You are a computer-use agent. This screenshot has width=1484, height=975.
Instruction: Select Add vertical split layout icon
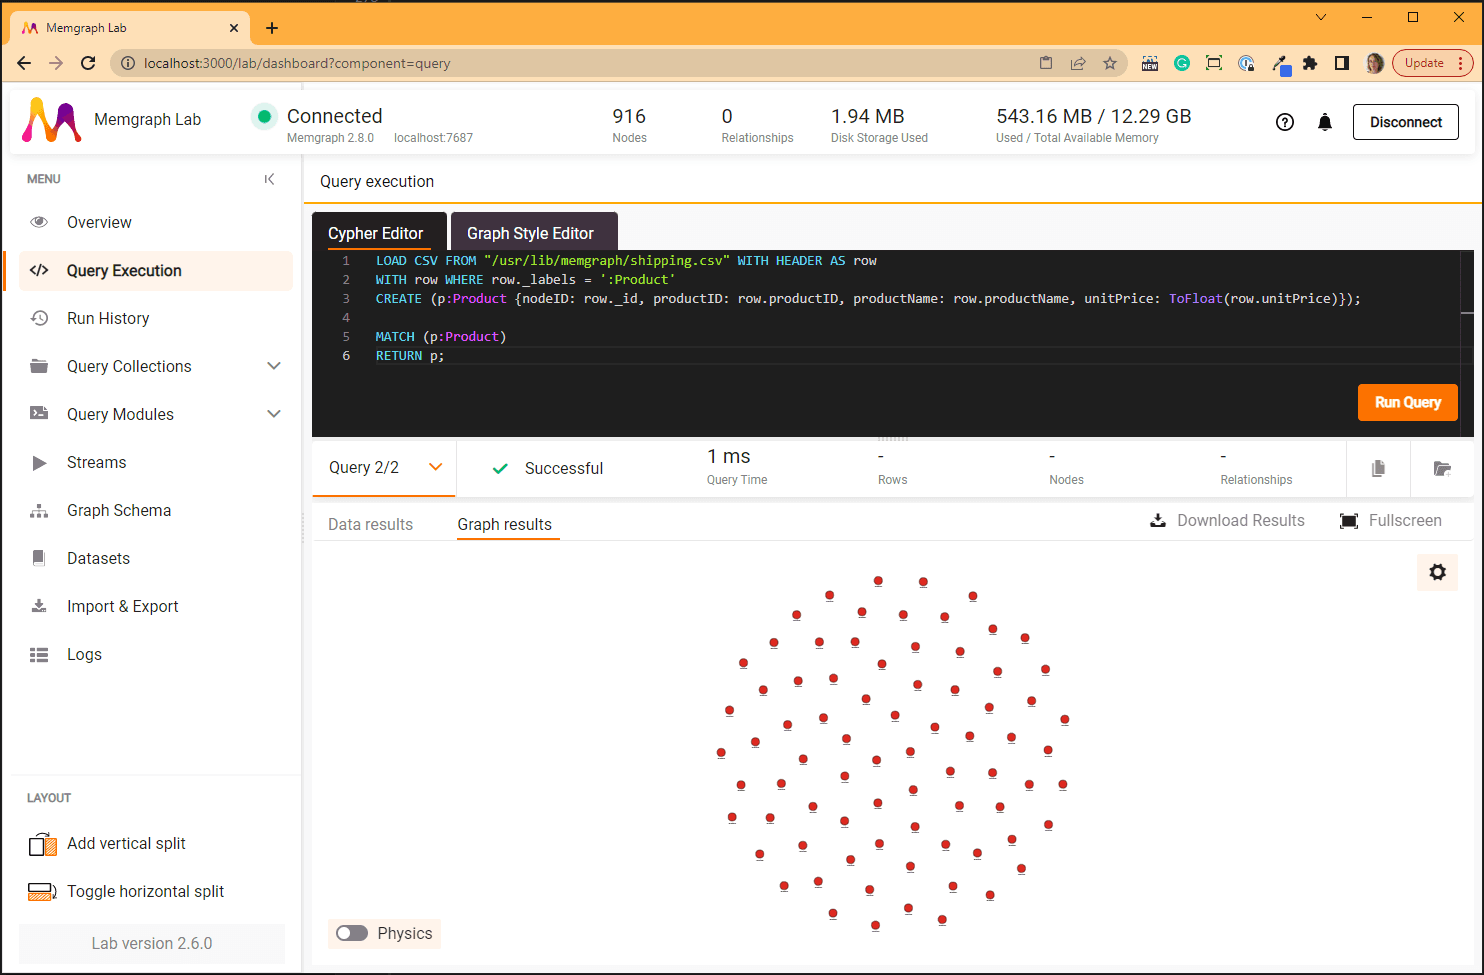point(42,843)
